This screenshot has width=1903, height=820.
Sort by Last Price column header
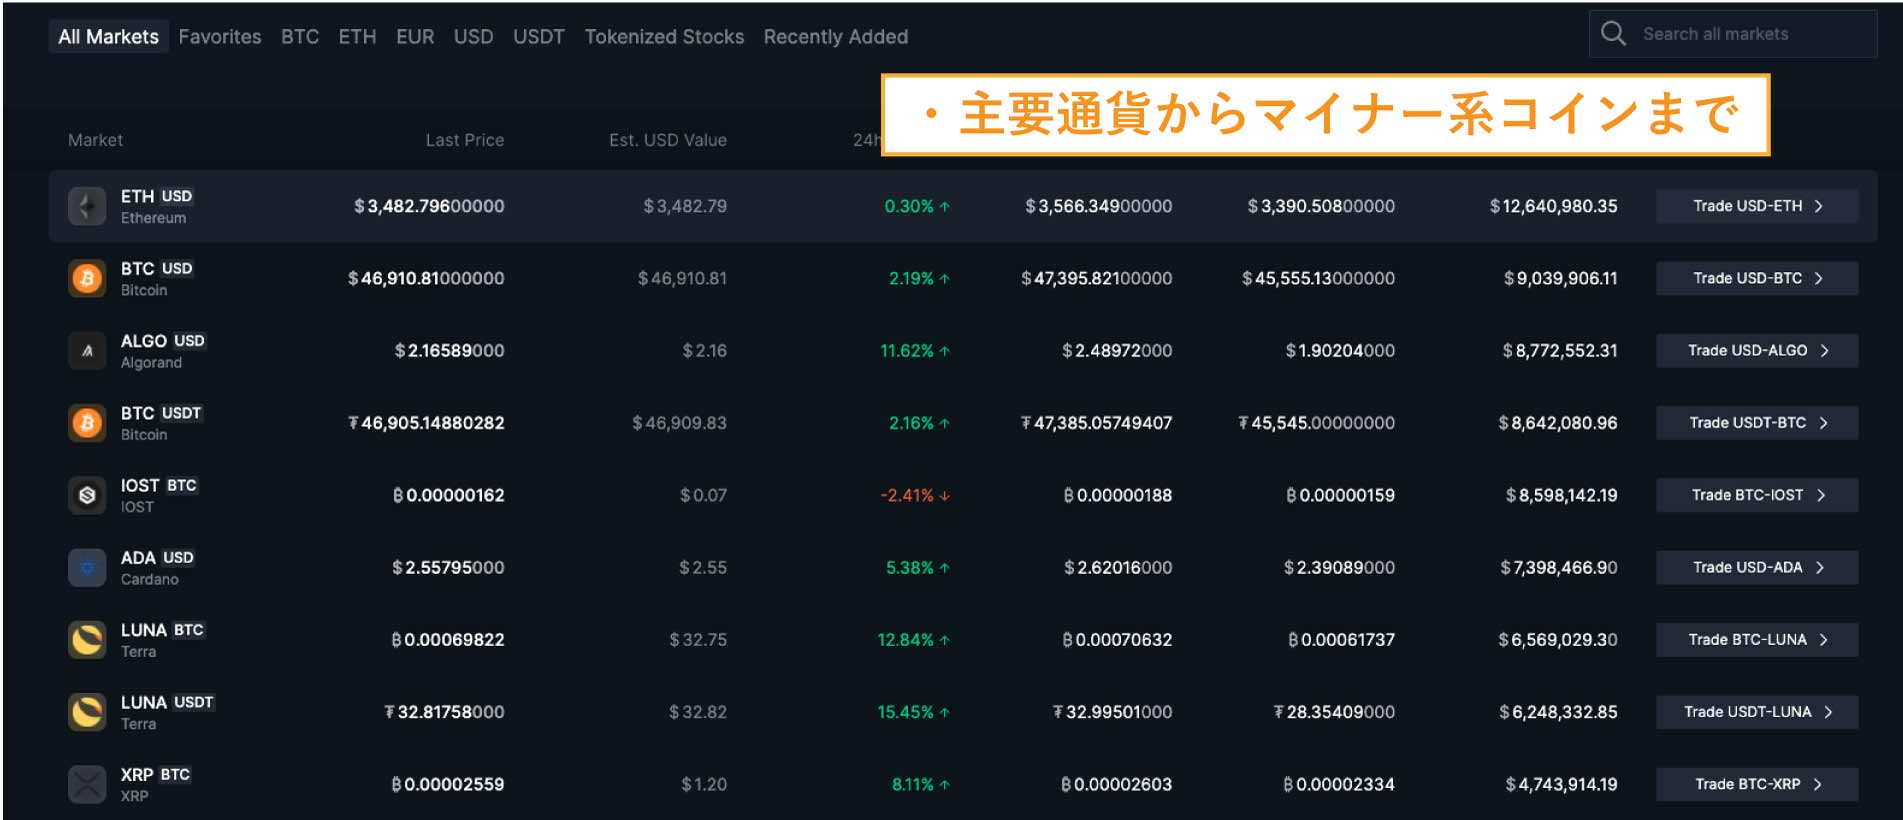465,140
